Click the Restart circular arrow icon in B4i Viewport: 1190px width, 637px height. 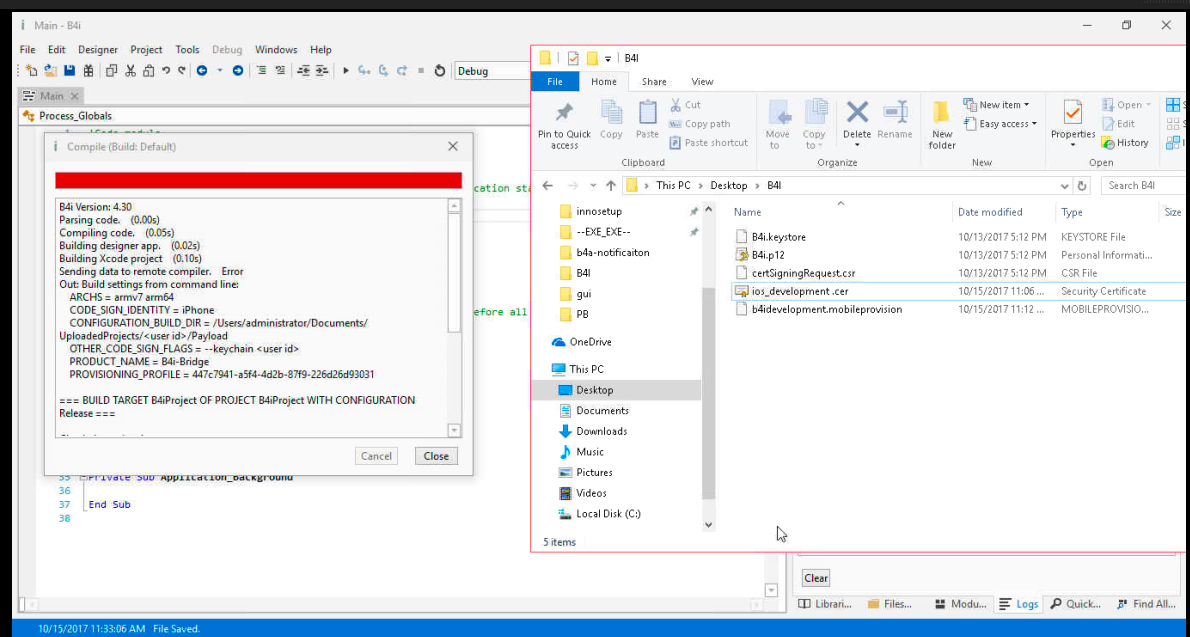click(439, 71)
